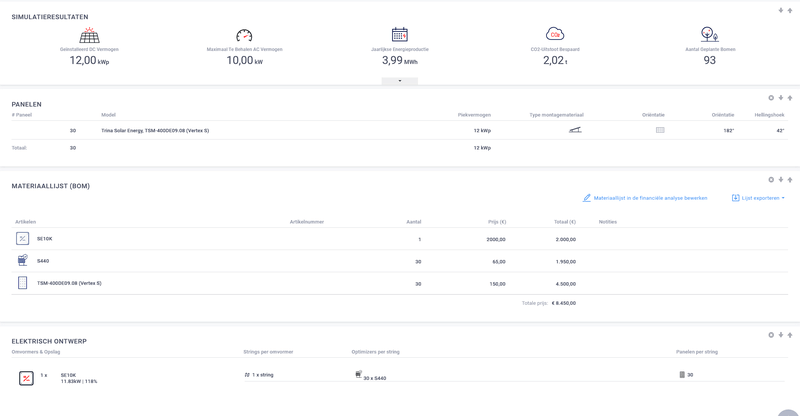Screen dimensions: 800x416
Task: Click the panel icon under Panelen per string
Action: (682, 375)
